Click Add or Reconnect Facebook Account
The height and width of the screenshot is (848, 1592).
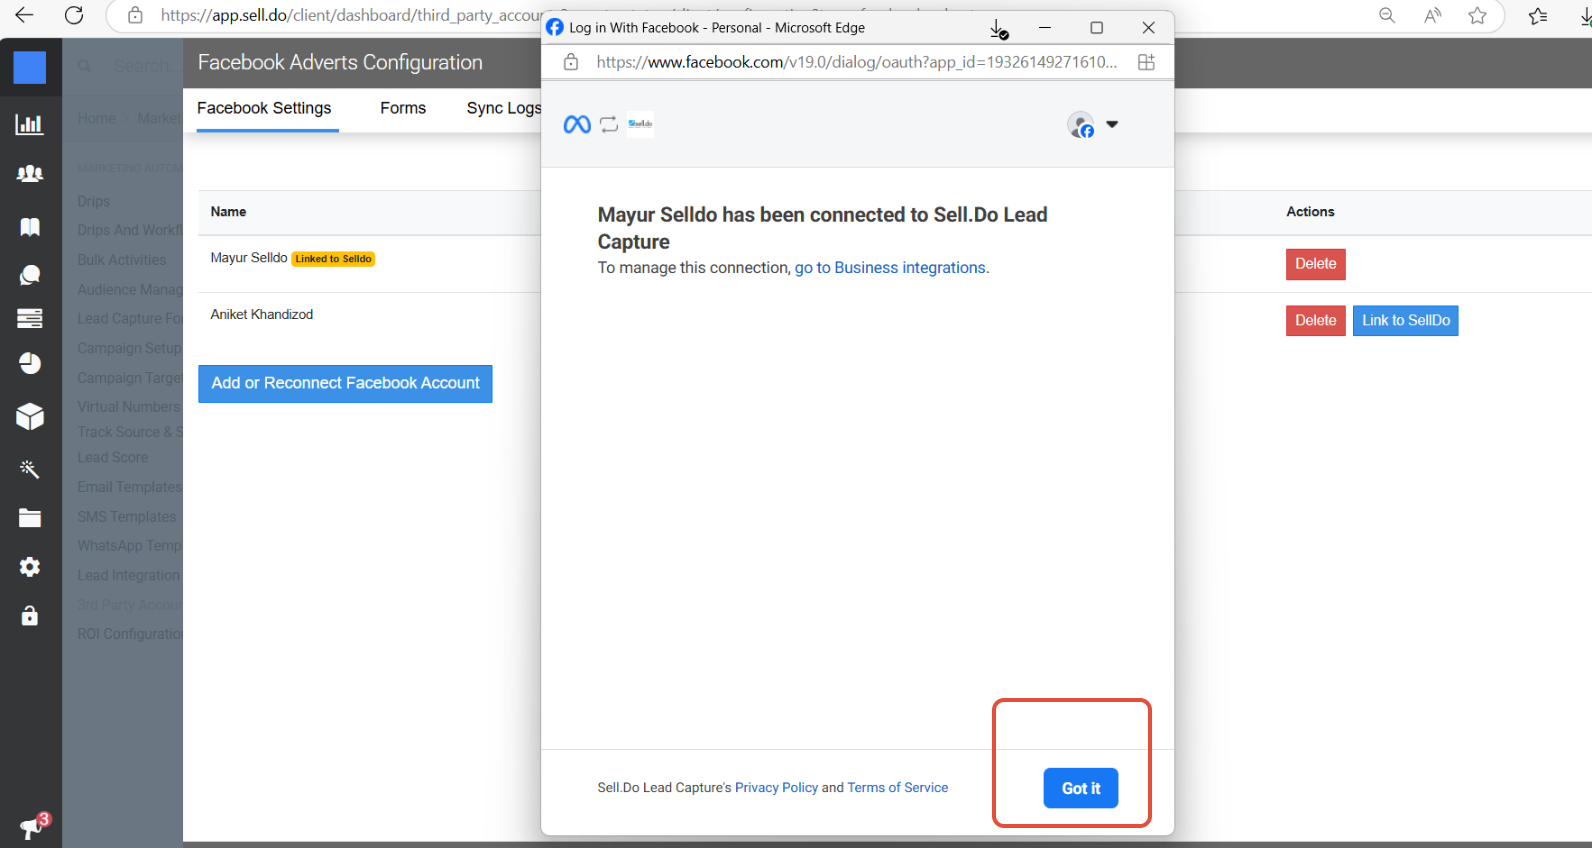coord(345,384)
